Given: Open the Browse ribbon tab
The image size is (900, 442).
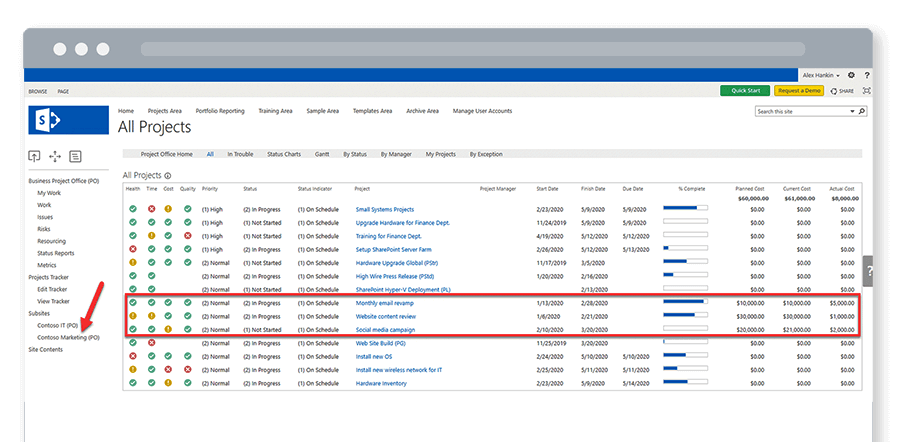Looking at the screenshot, I should click(37, 91).
